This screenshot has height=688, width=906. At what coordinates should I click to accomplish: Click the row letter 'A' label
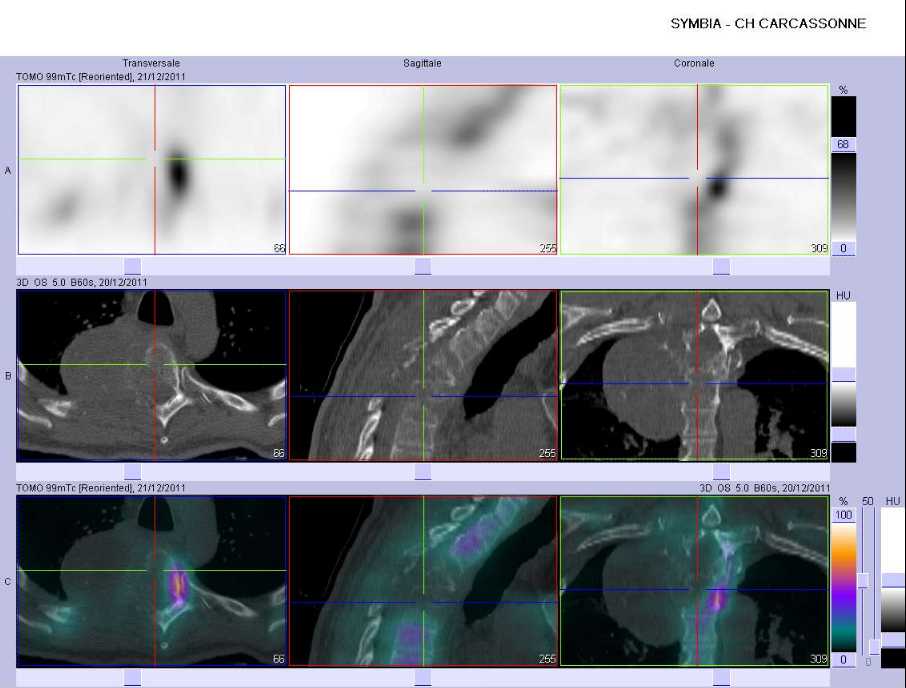[x=8, y=170]
